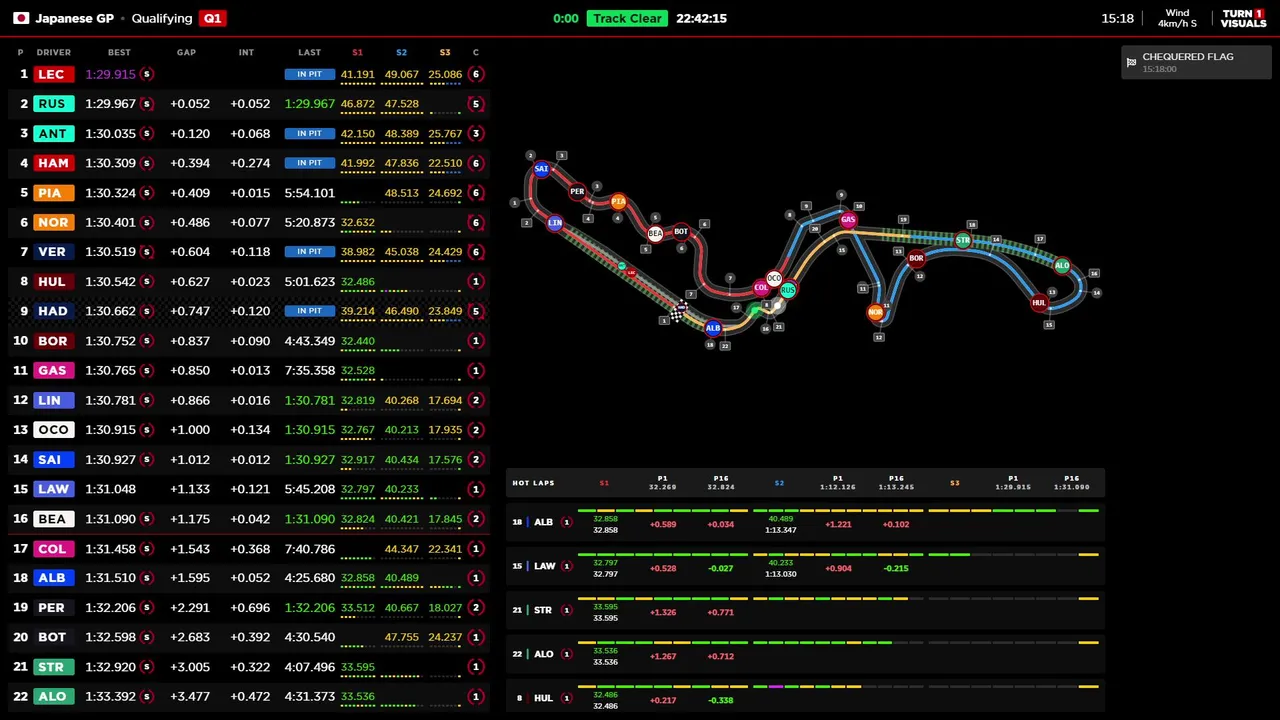Click the Qualifying session label

(162, 18)
